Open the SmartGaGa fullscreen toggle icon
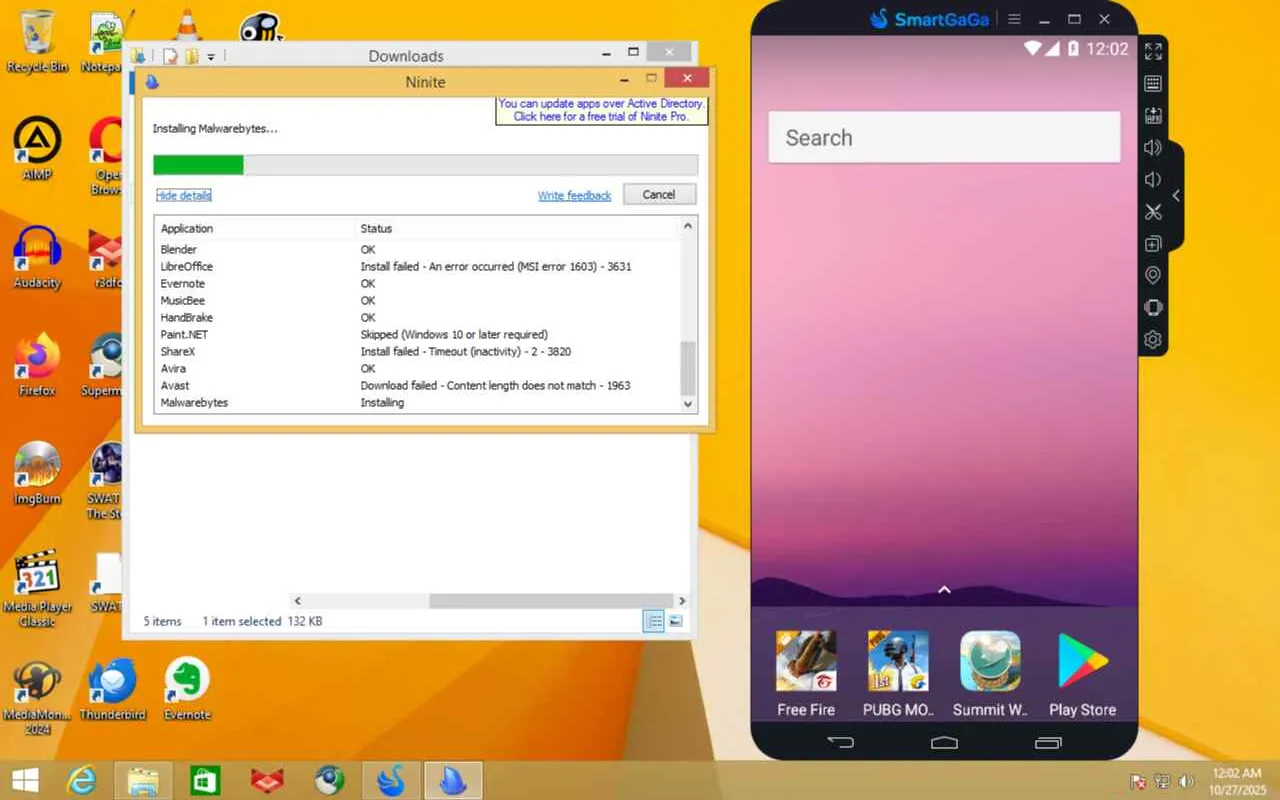This screenshot has height=800, width=1280. coord(1153,51)
